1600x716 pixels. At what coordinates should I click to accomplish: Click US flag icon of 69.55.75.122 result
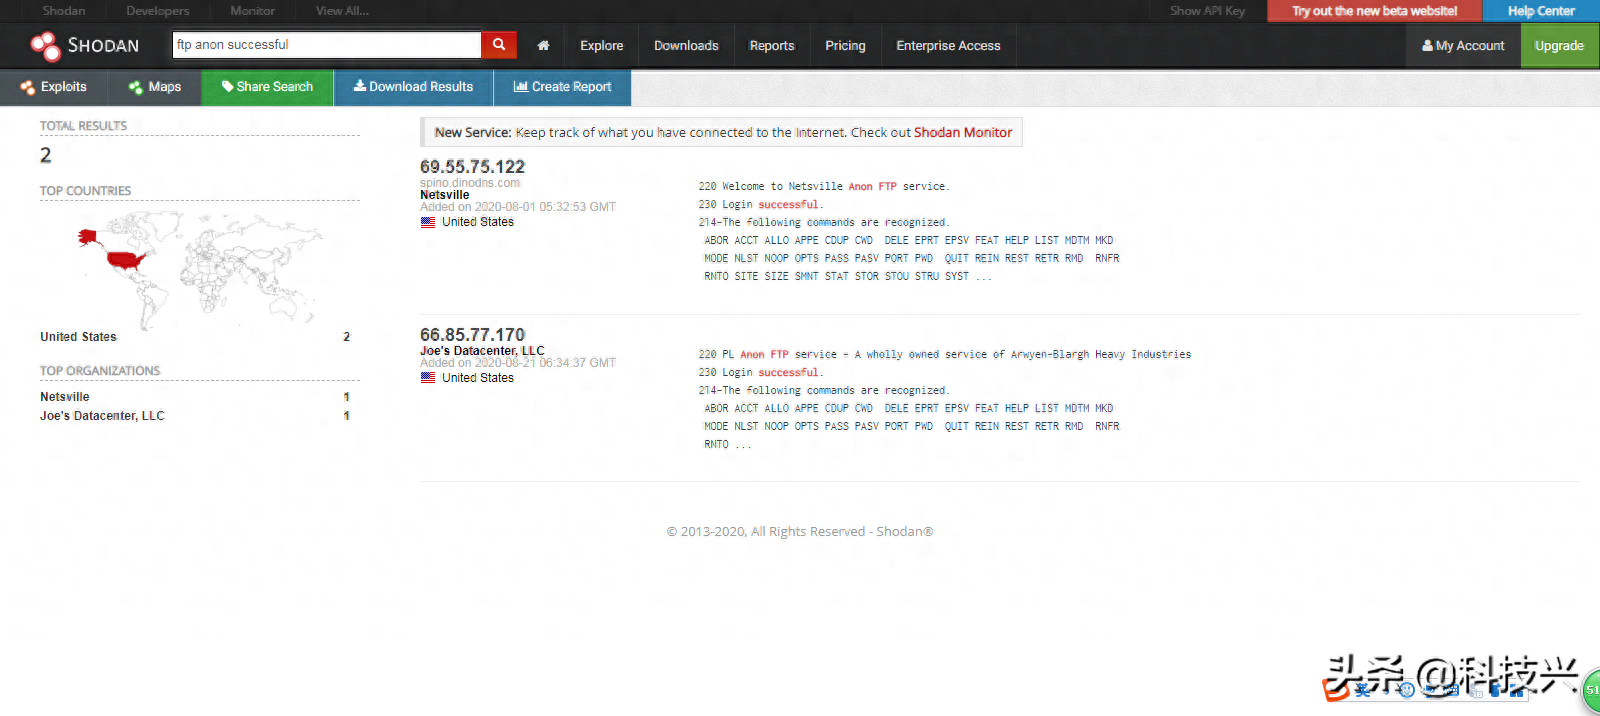click(x=428, y=222)
